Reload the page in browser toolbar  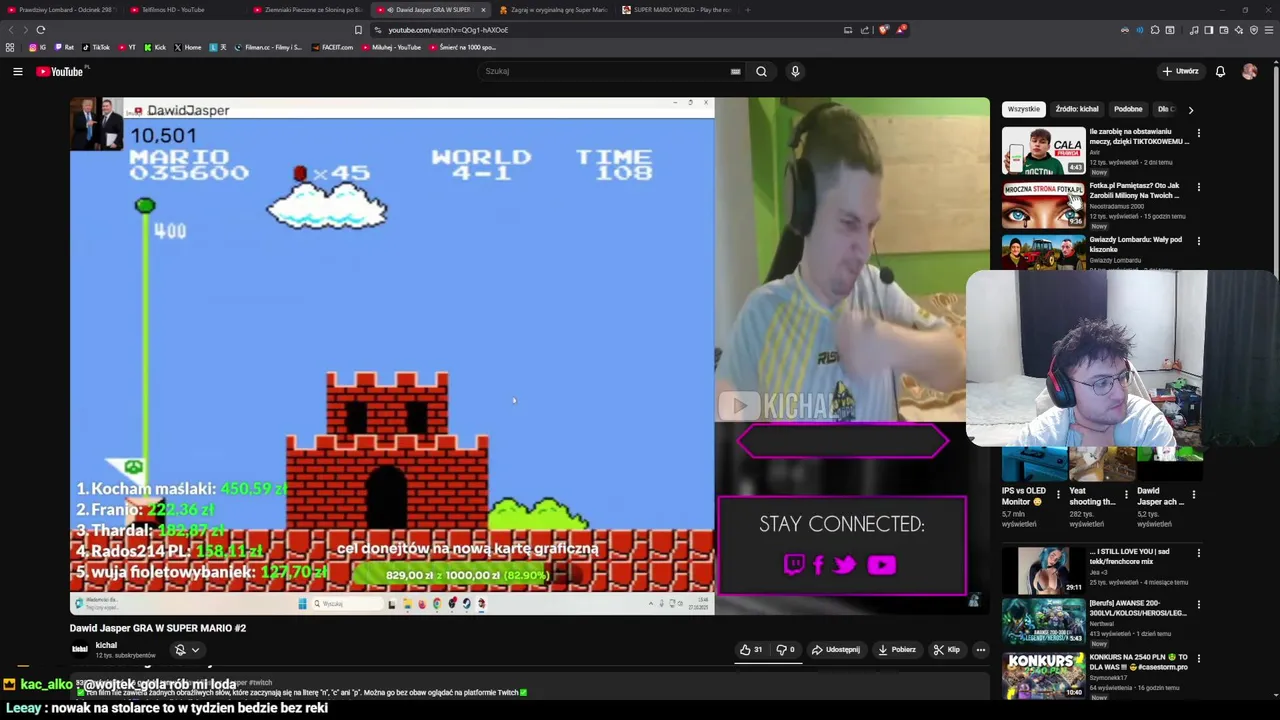pos(40,30)
